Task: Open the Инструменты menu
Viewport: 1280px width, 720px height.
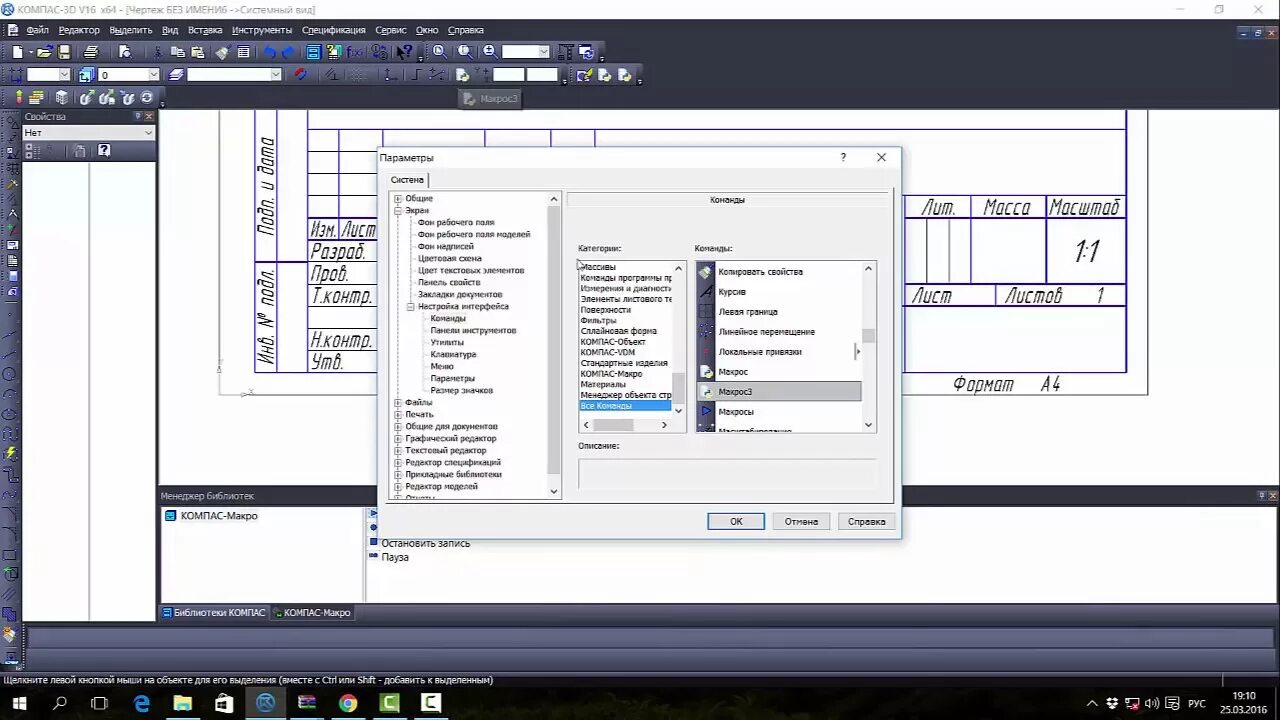Action: (262, 30)
